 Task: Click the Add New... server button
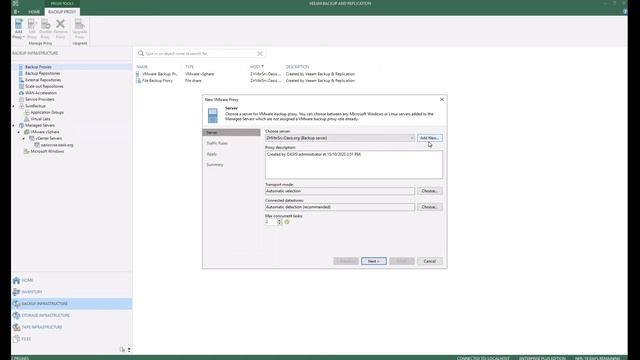click(429, 138)
